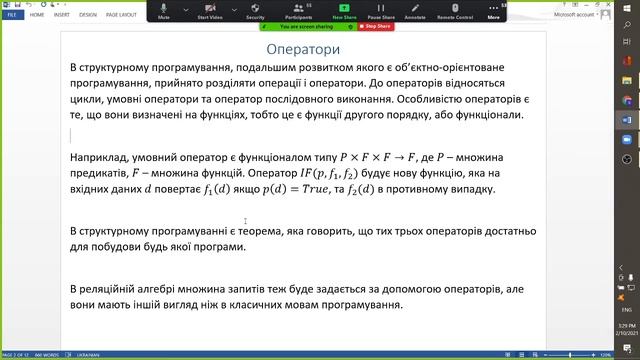Open the clock and date flyout
This screenshot has width=640, height=360.
[x=627, y=329]
